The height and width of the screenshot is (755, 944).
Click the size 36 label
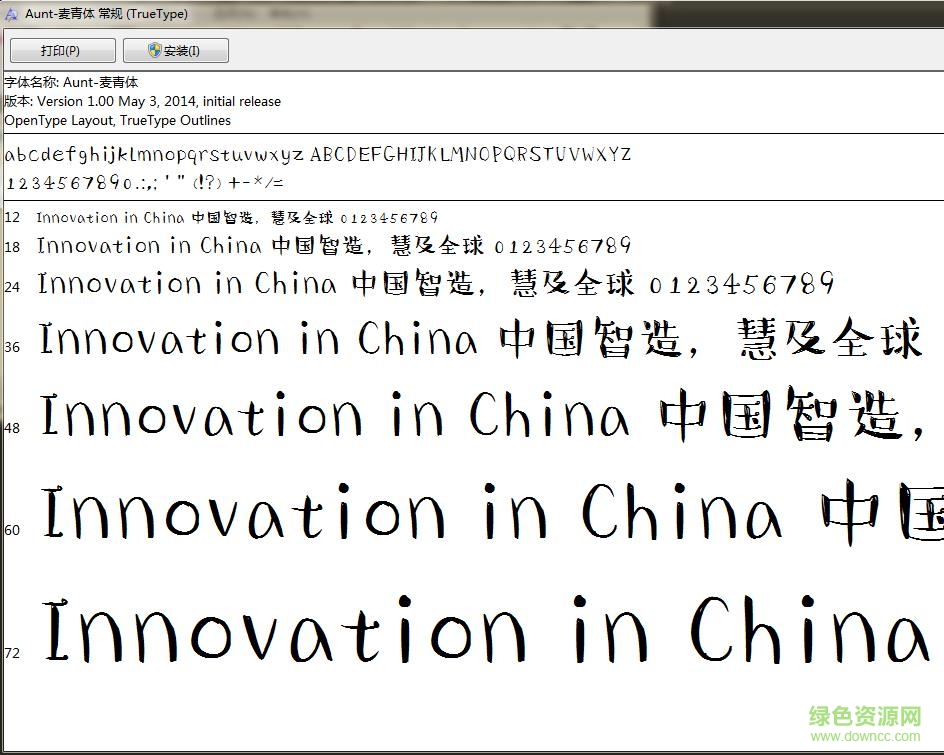pos(12,347)
